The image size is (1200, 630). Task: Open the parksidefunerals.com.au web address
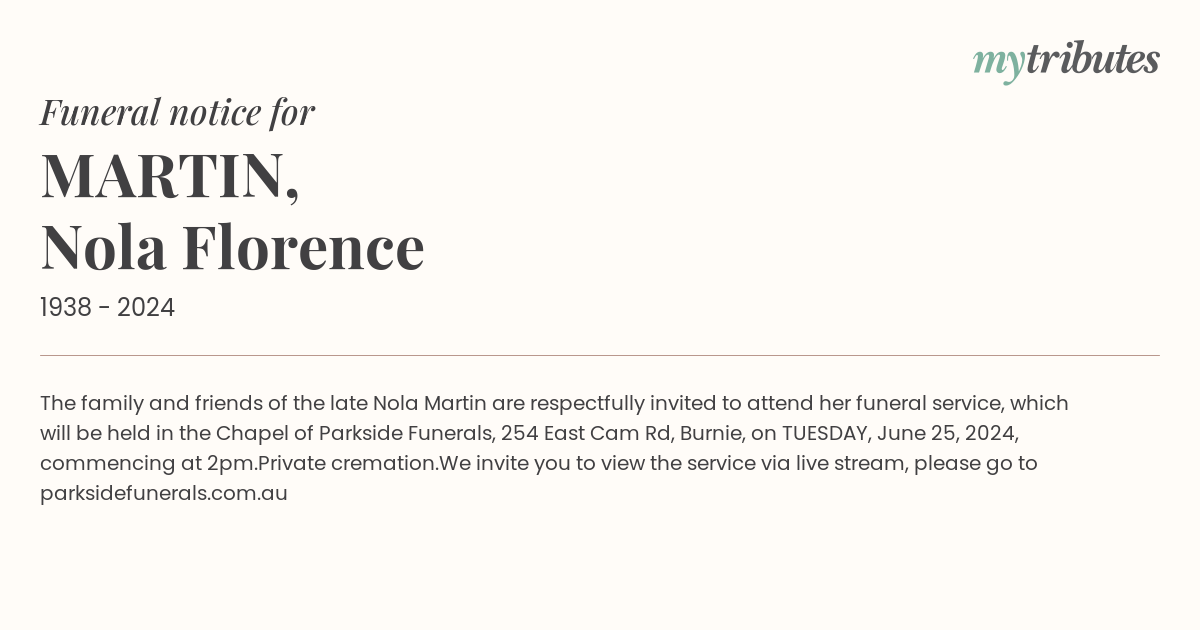coord(164,493)
